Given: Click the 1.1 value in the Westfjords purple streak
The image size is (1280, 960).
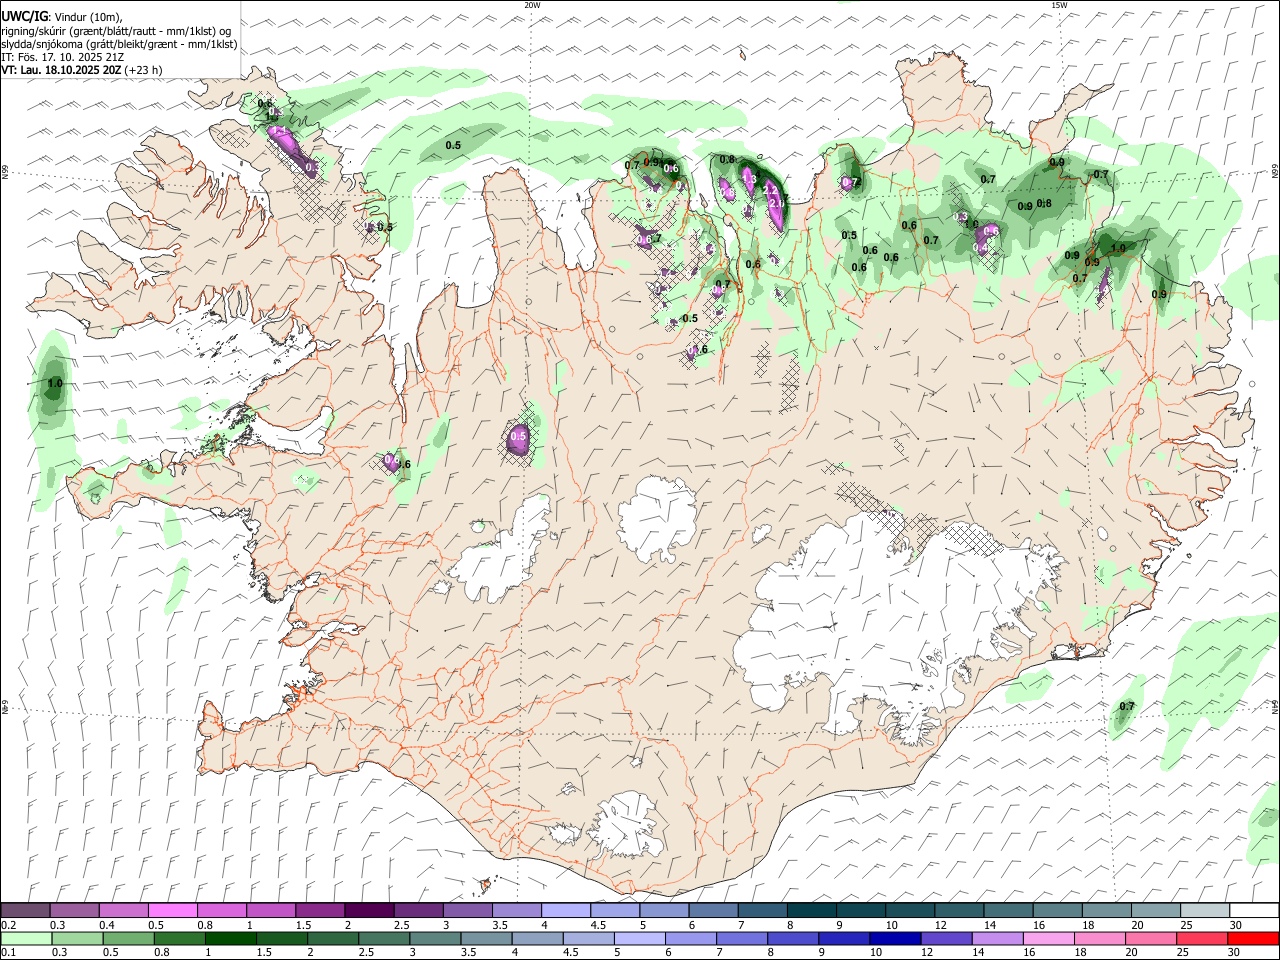Looking at the screenshot, I should coord(281,131).
